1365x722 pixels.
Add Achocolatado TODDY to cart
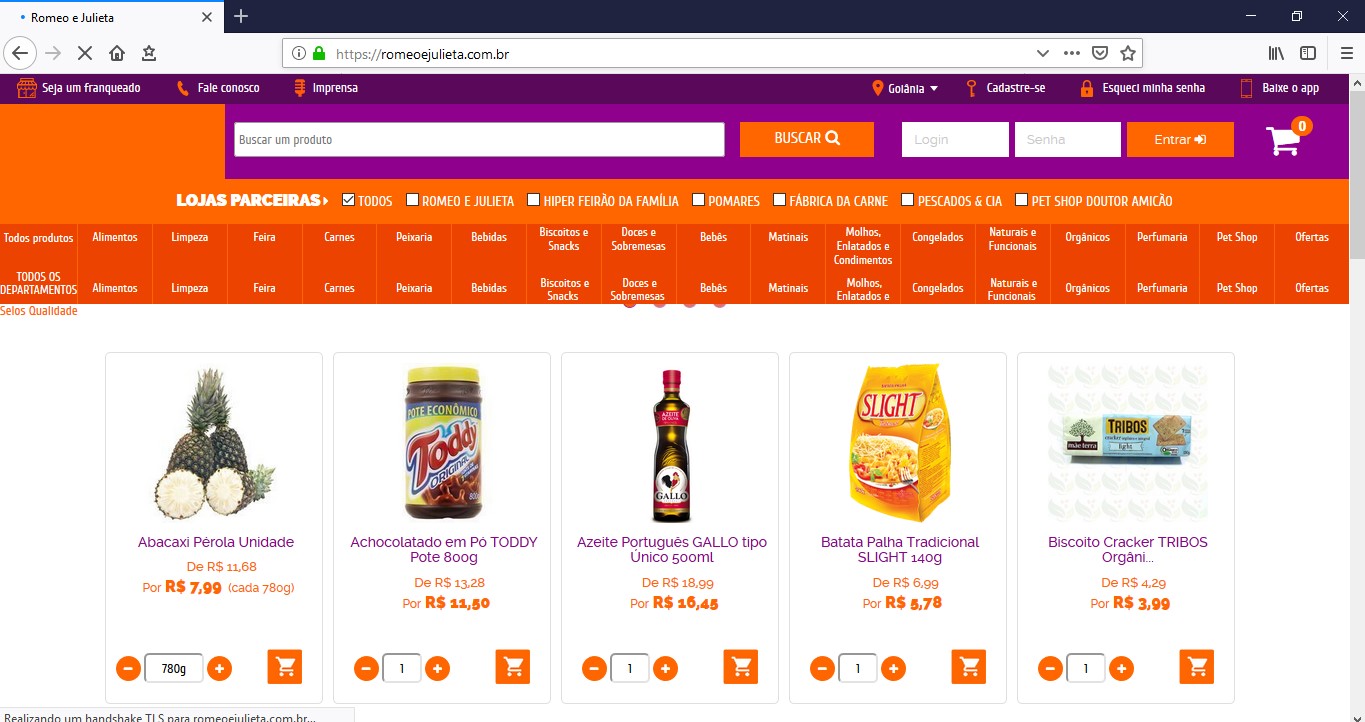tap(513, 667)
